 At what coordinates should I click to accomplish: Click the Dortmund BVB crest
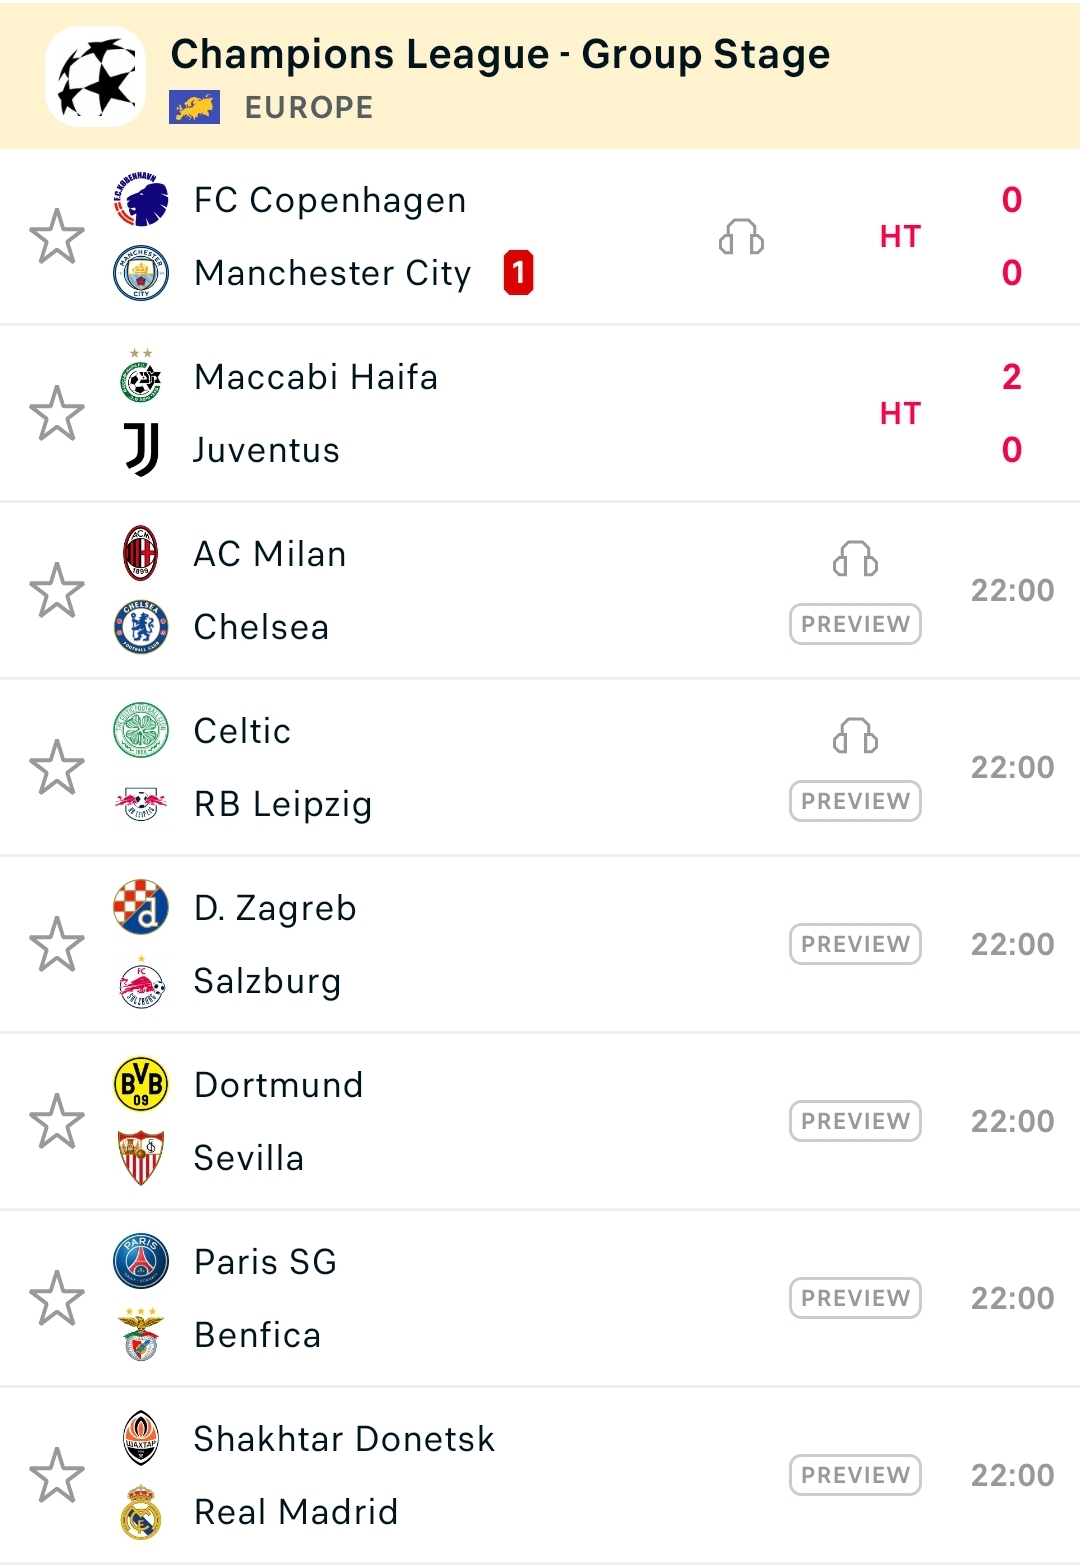141,1085
